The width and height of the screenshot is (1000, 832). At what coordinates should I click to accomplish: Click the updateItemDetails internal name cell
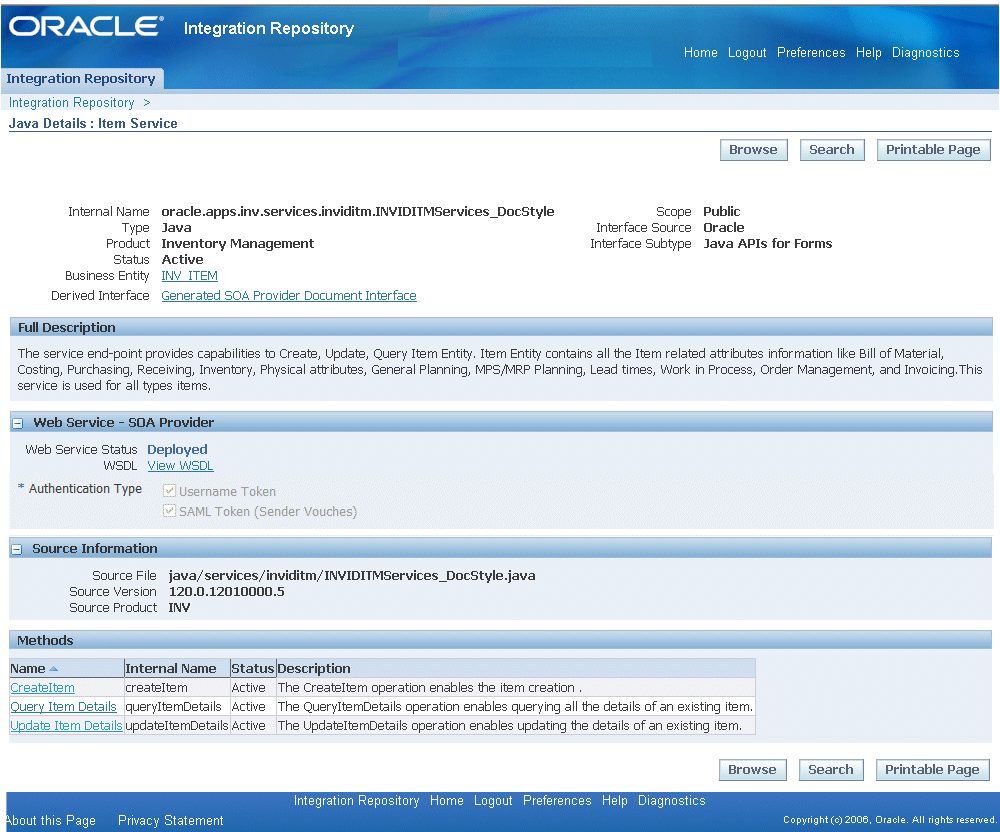pos(177,726)
